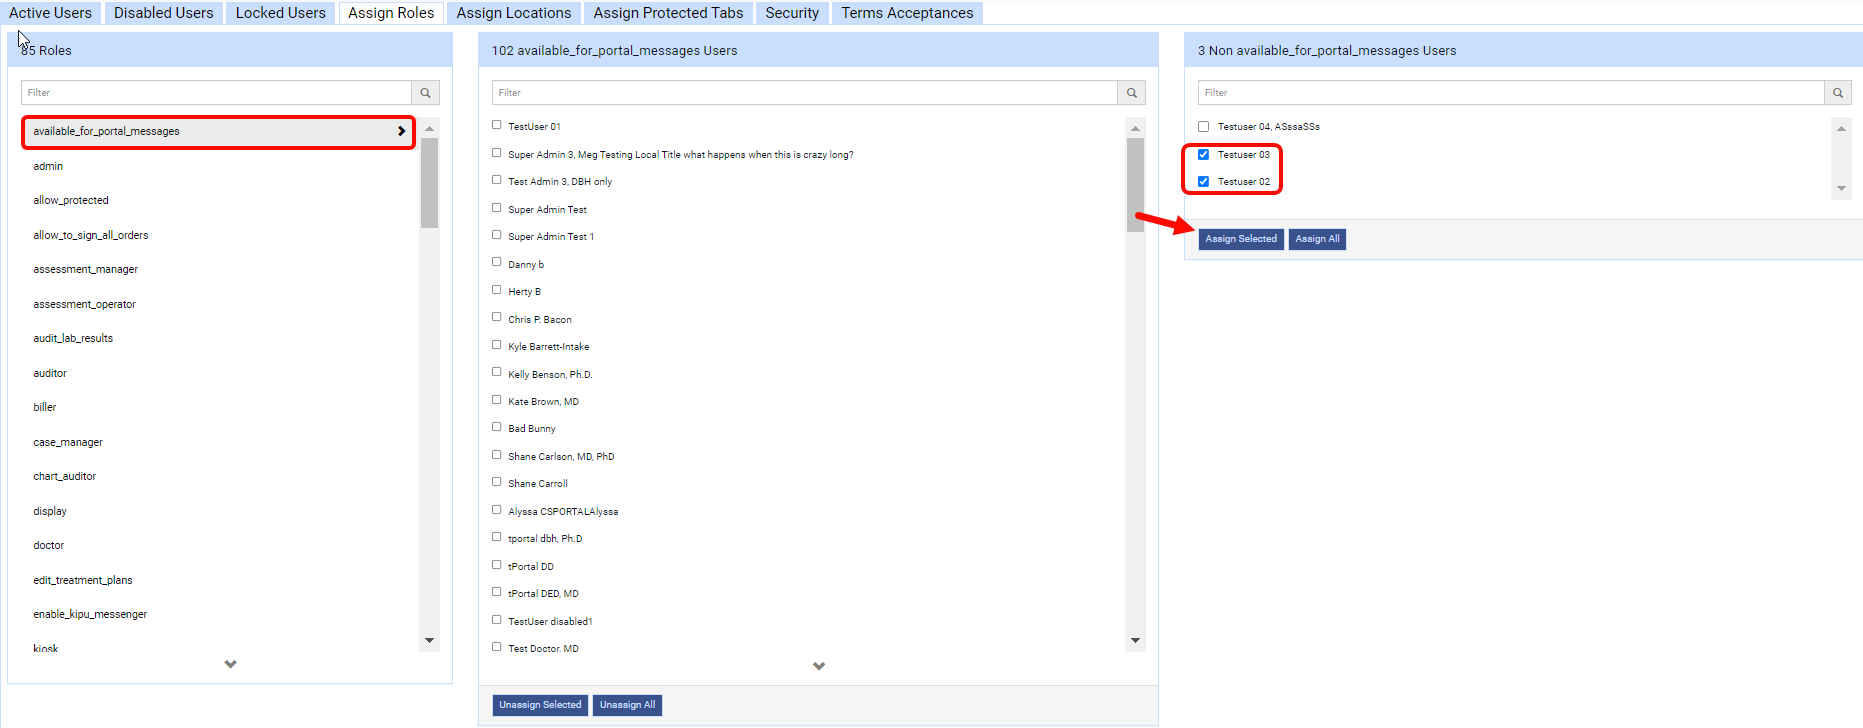
Task: Click the Unassign All button
Action: click(x=627, y=705)
